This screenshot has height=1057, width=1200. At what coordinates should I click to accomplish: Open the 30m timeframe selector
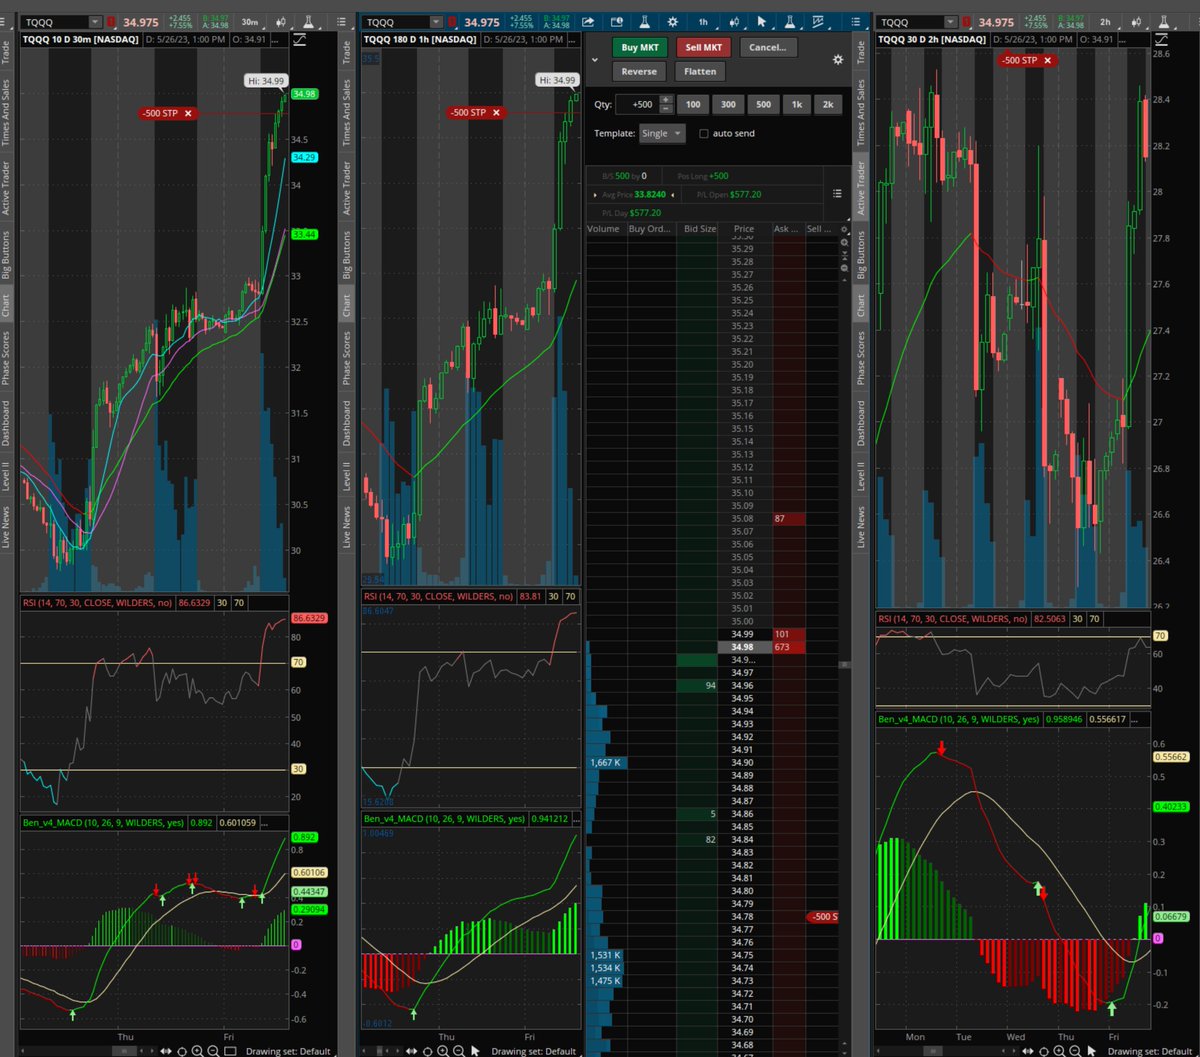click(x=250, y=22)
